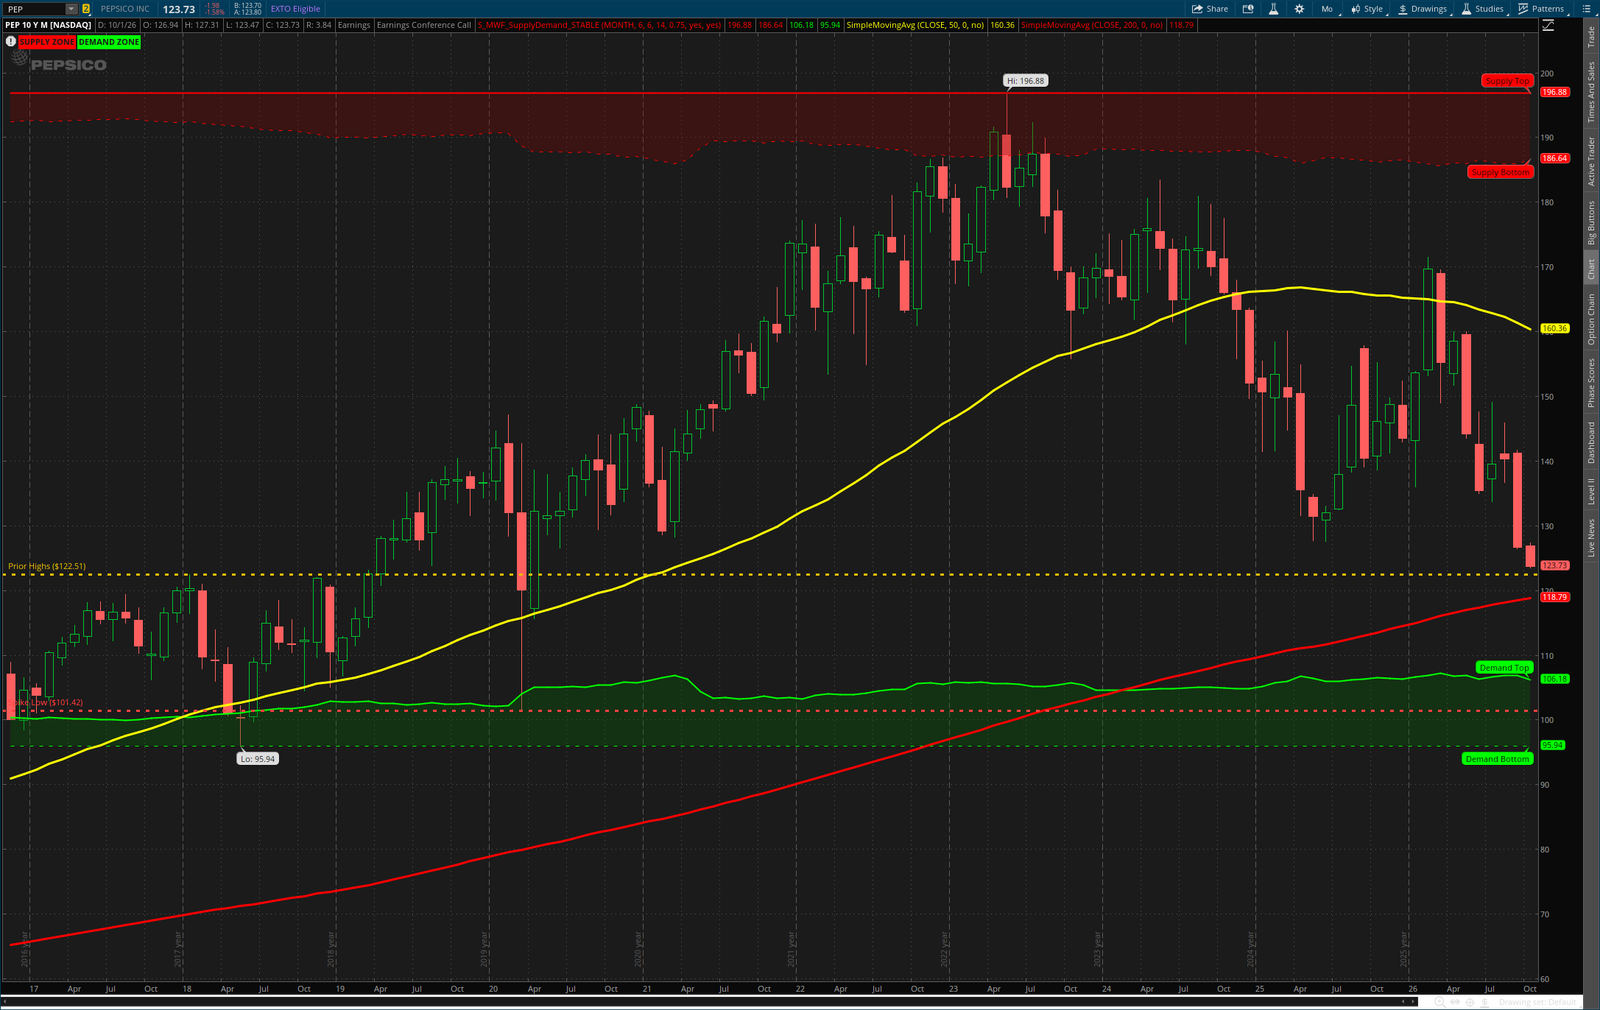The width and height of the screenshot is (1600, 1010).
Task: Click the pan arrows icon at bottom
Action: click(x=1455, y=1002)
